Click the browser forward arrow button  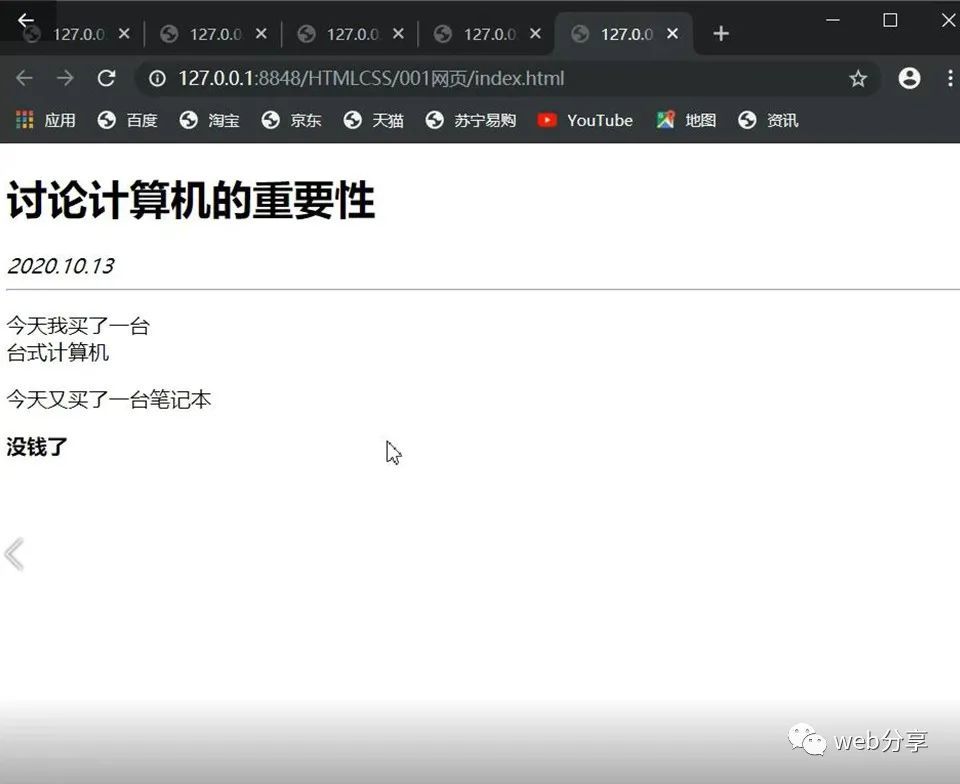(x=66, y=78)
